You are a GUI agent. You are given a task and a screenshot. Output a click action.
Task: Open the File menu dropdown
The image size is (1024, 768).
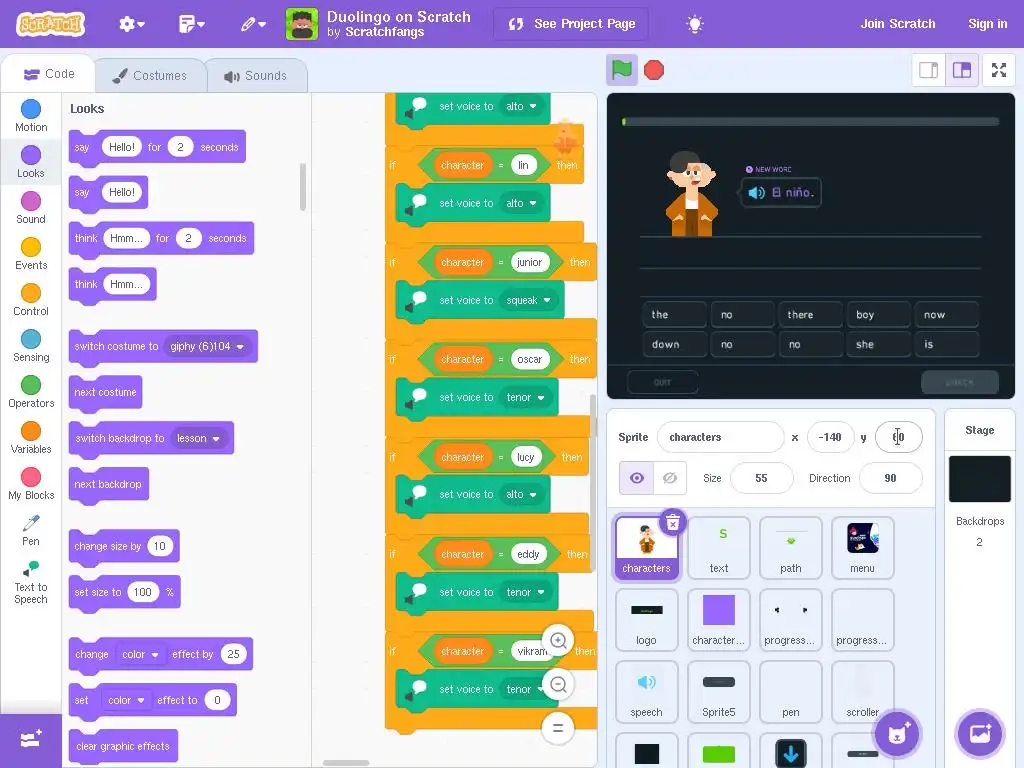coord(191,24)
